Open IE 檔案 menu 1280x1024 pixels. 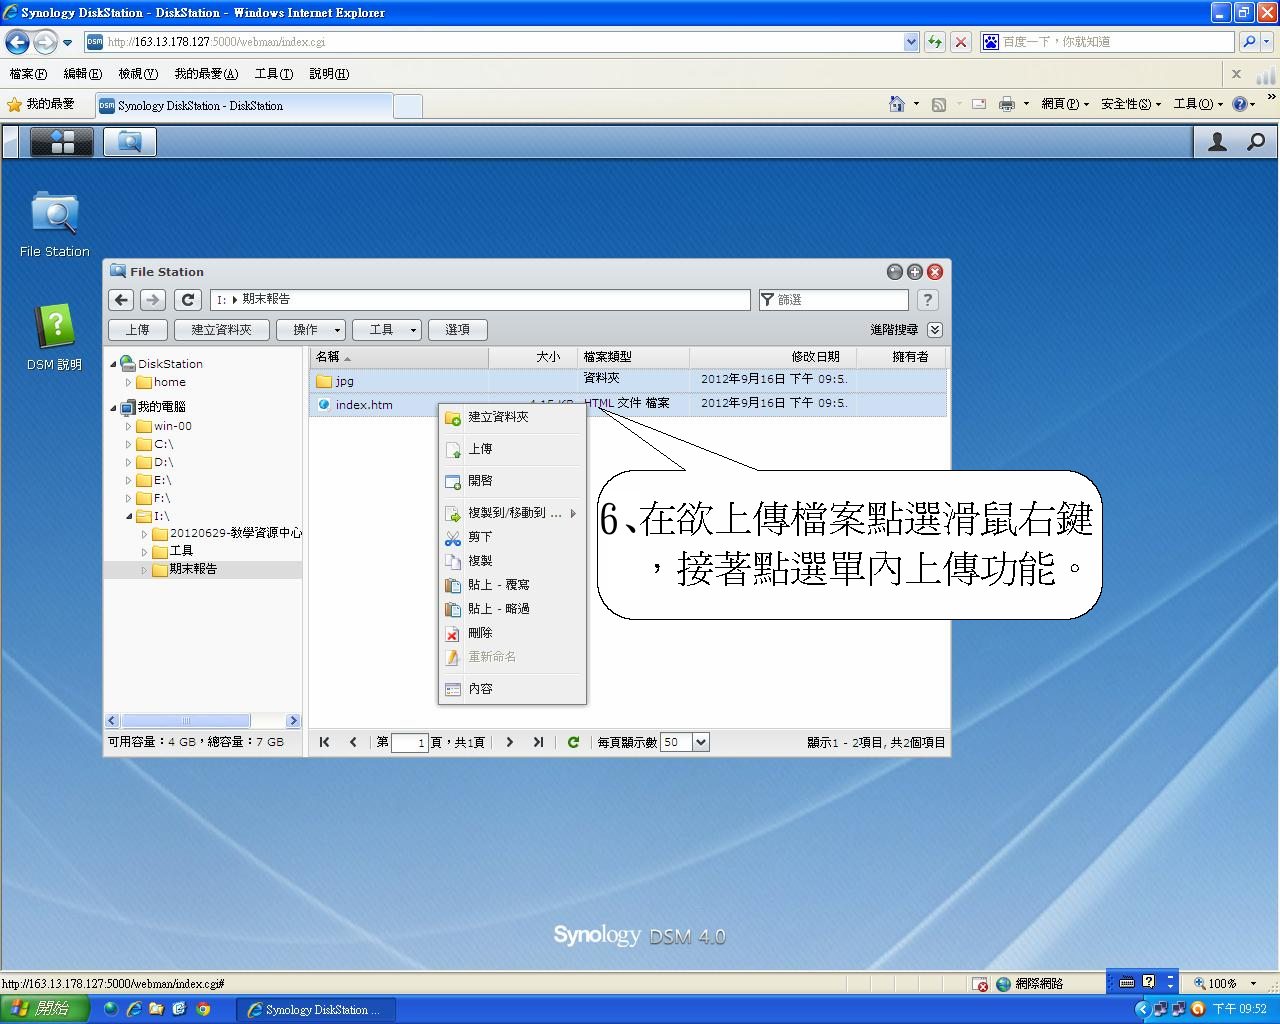(x=28, y=73)
